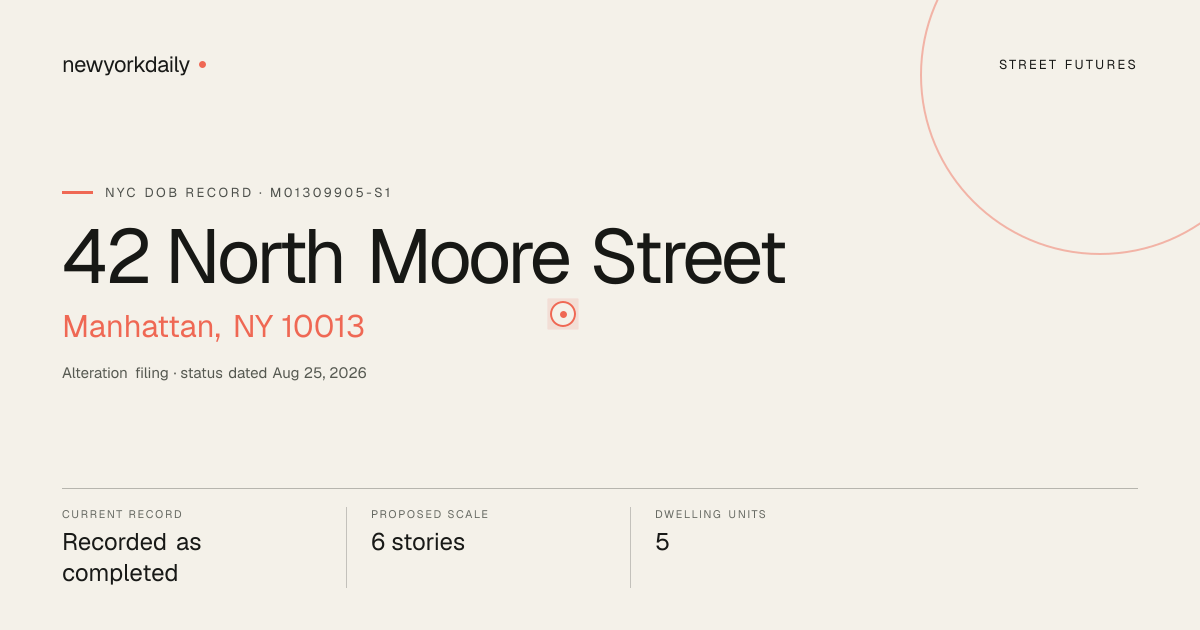Select the Alteration filing status date line
Image resolution: width=1200 pixels, height=630 pixels.
coord(214,373)
